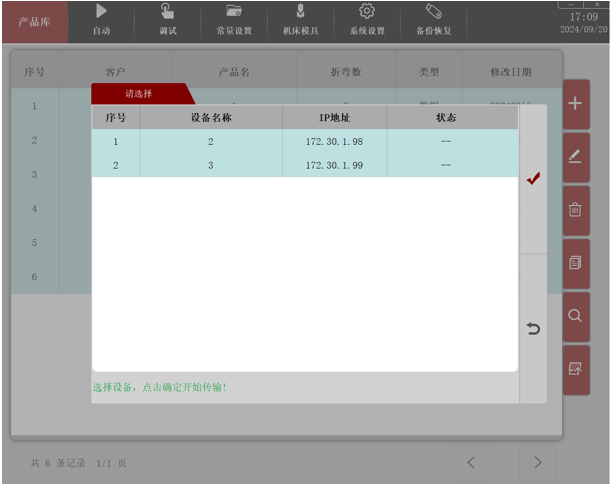
Task: Click the copy document icon
Action: (575, 263)
